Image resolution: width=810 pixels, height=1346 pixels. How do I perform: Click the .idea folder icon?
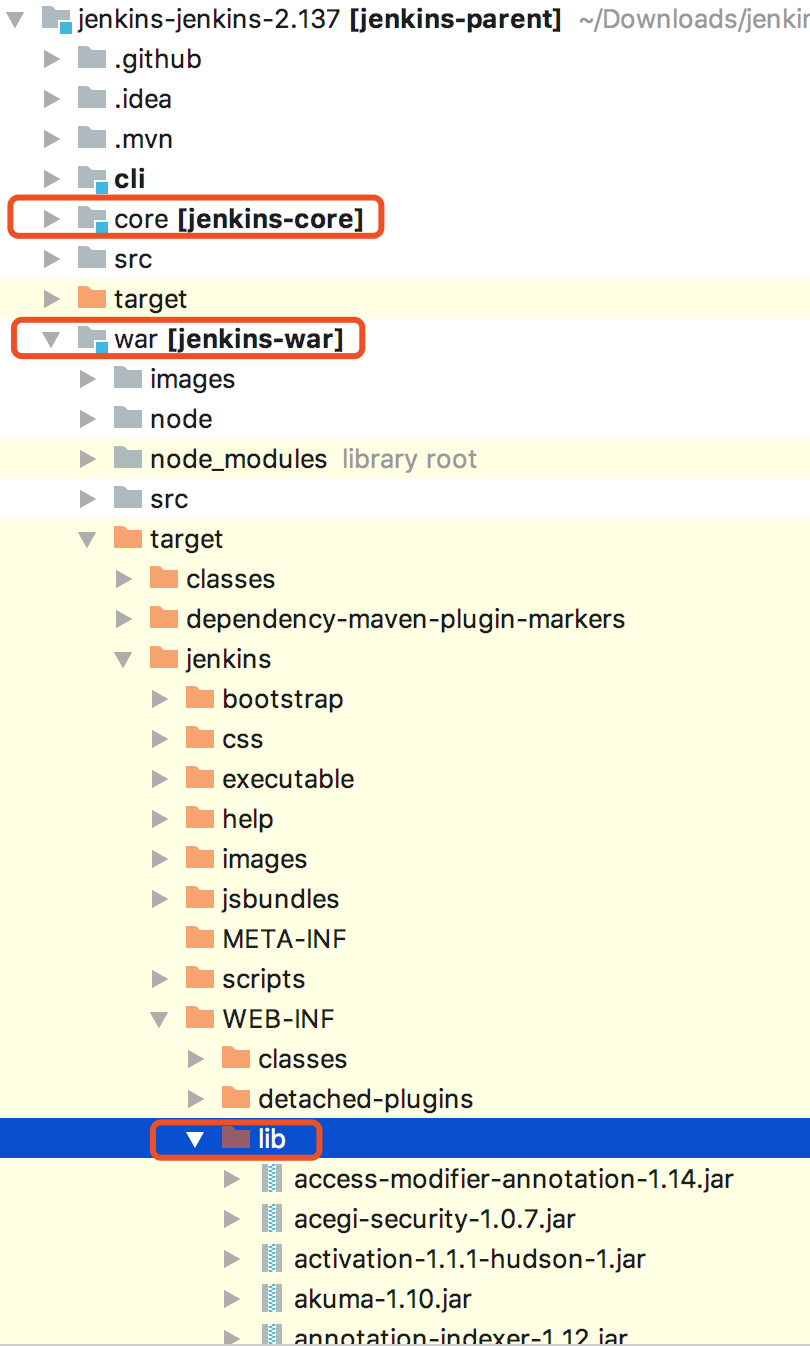[x=92, y=98]
